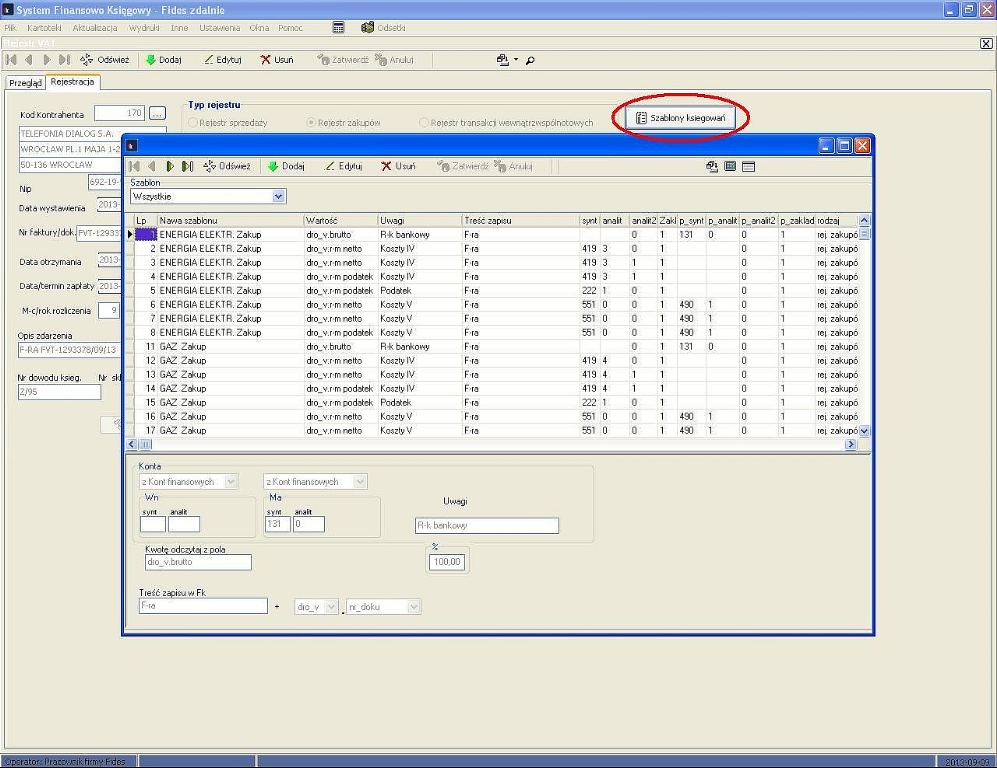
Task: Open the Szablon combo box showing Wszystkie
Action: (278, 196)
